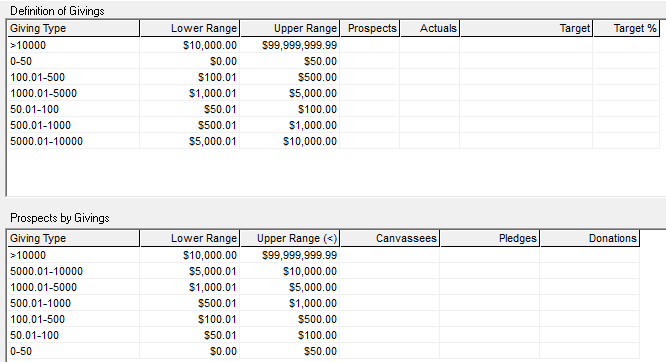Click the Target % column header
The height and width of the screenshot is (362, 666).
[626, 28]
